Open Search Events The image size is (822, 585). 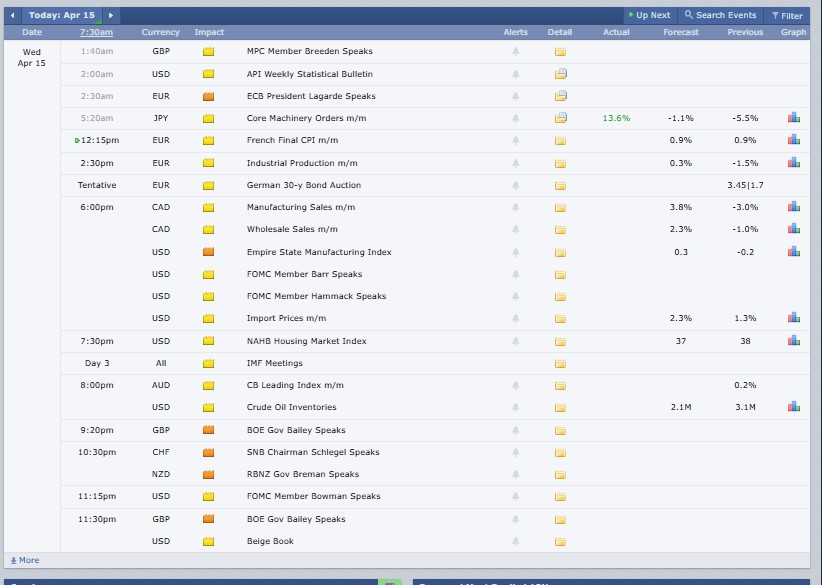[x=720, y=16]
